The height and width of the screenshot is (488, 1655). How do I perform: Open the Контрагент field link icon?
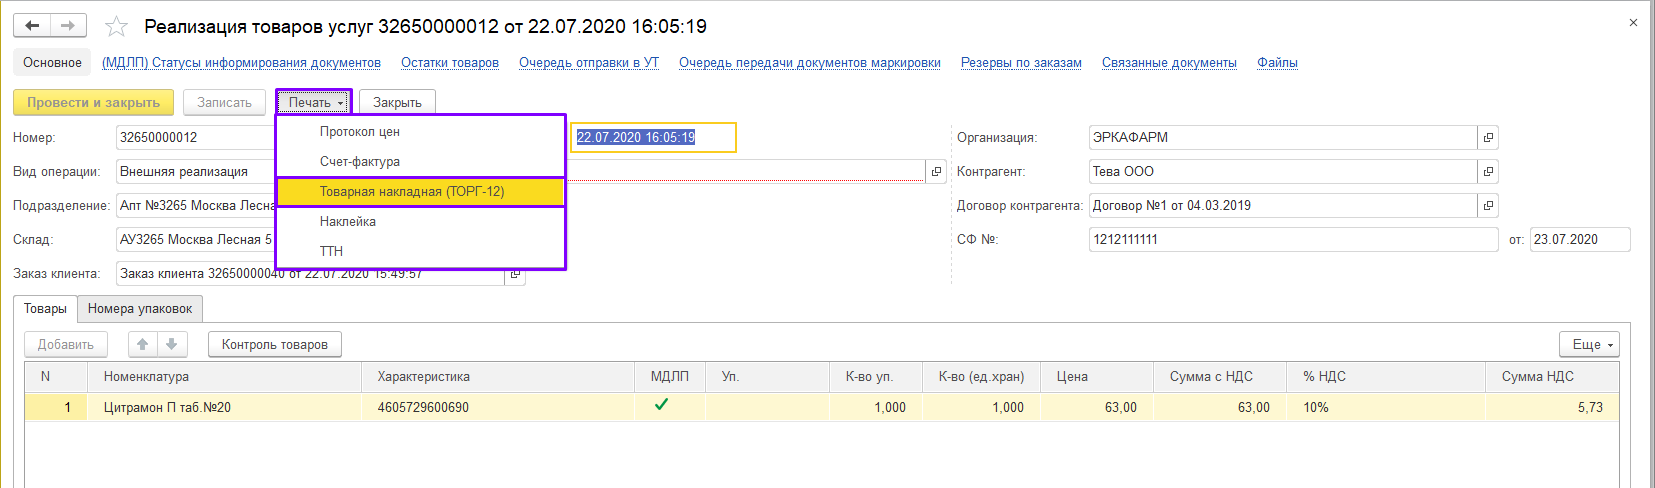coord(1488,172)
